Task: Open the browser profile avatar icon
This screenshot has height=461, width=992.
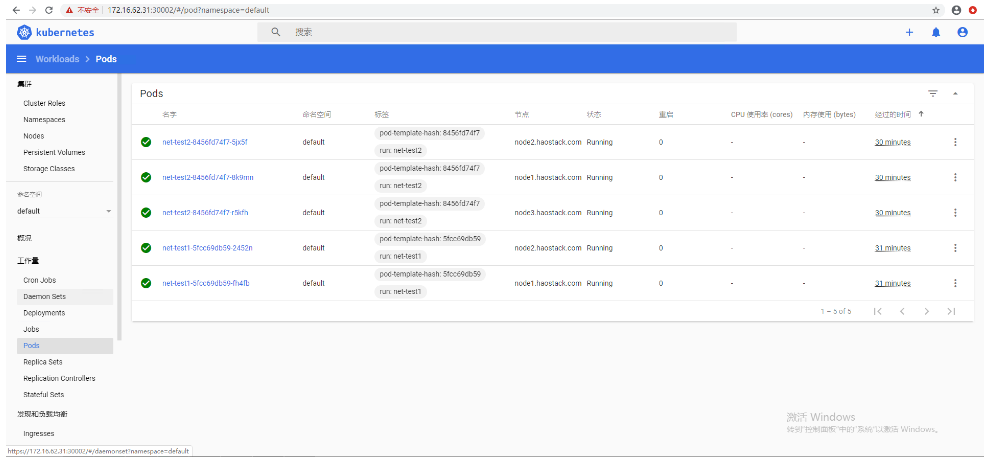Action: pos(956,10)
